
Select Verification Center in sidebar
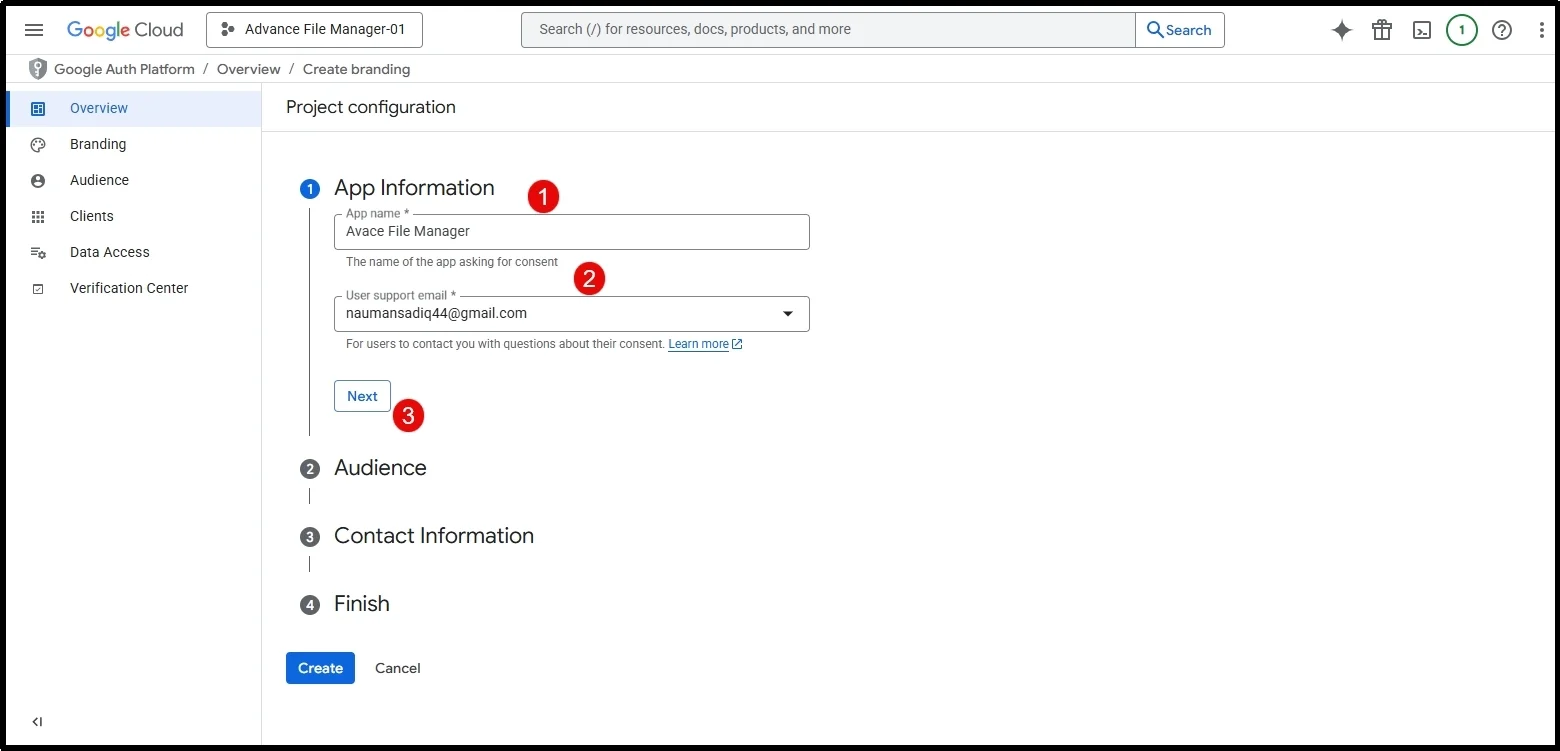(x=129, y=288)
